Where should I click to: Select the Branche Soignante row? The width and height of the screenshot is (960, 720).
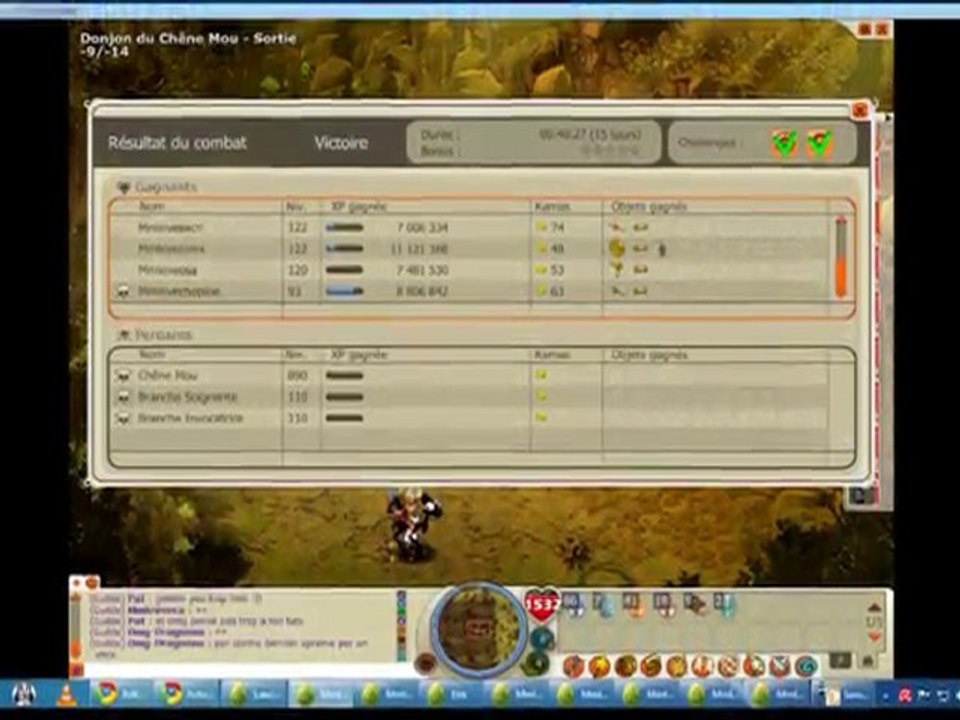(471, 397)
